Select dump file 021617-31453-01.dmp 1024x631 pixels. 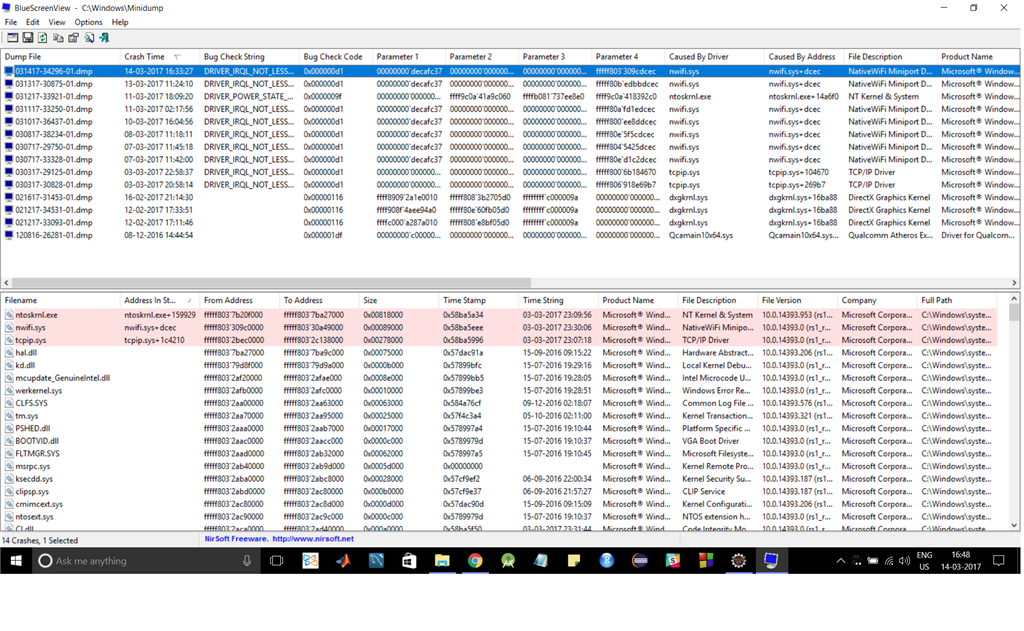click(x=54, y=197)
